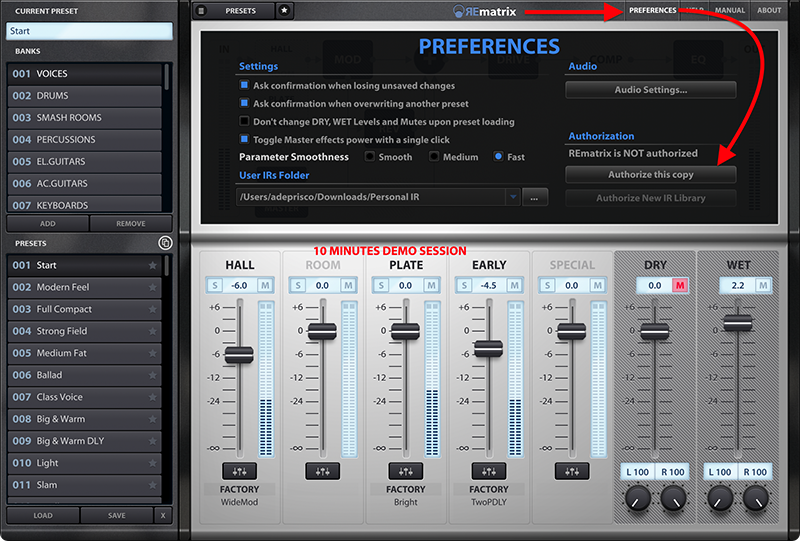Click the WET right pan knob
The width and height of the screenshot is (800, 541).
pos(756,499)
